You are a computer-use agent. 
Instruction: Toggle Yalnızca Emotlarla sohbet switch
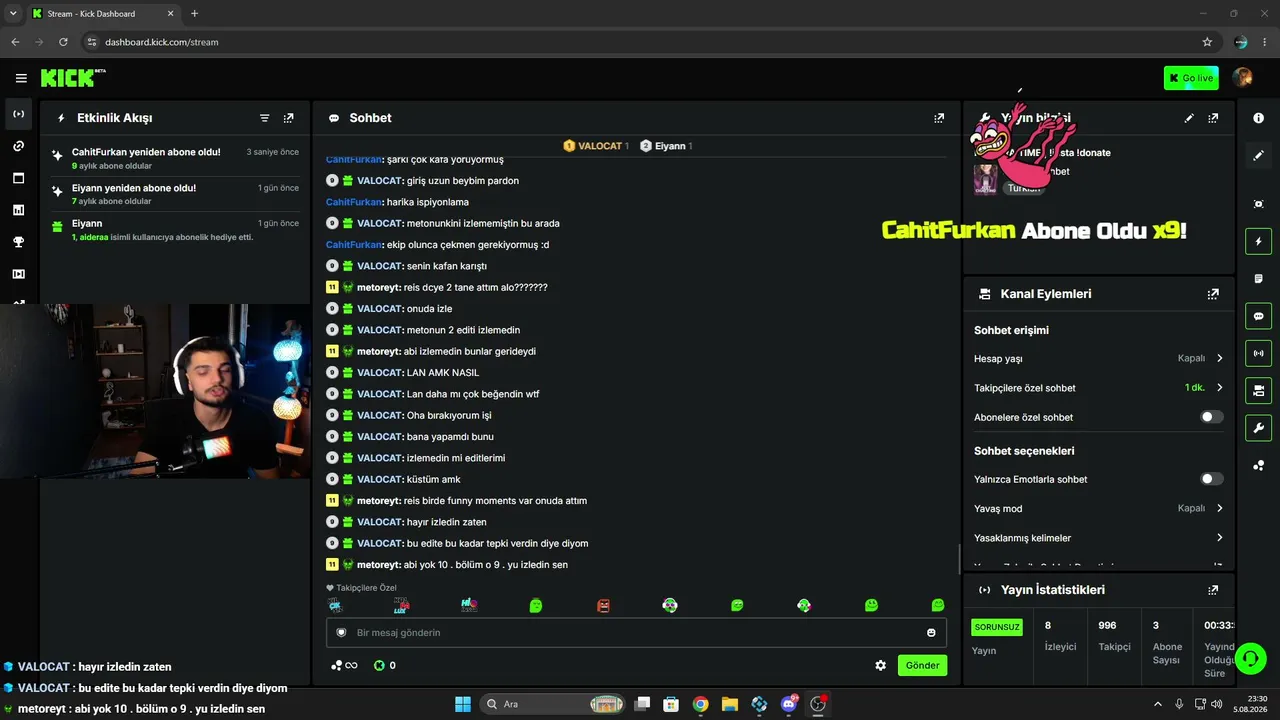(1211, 479)
